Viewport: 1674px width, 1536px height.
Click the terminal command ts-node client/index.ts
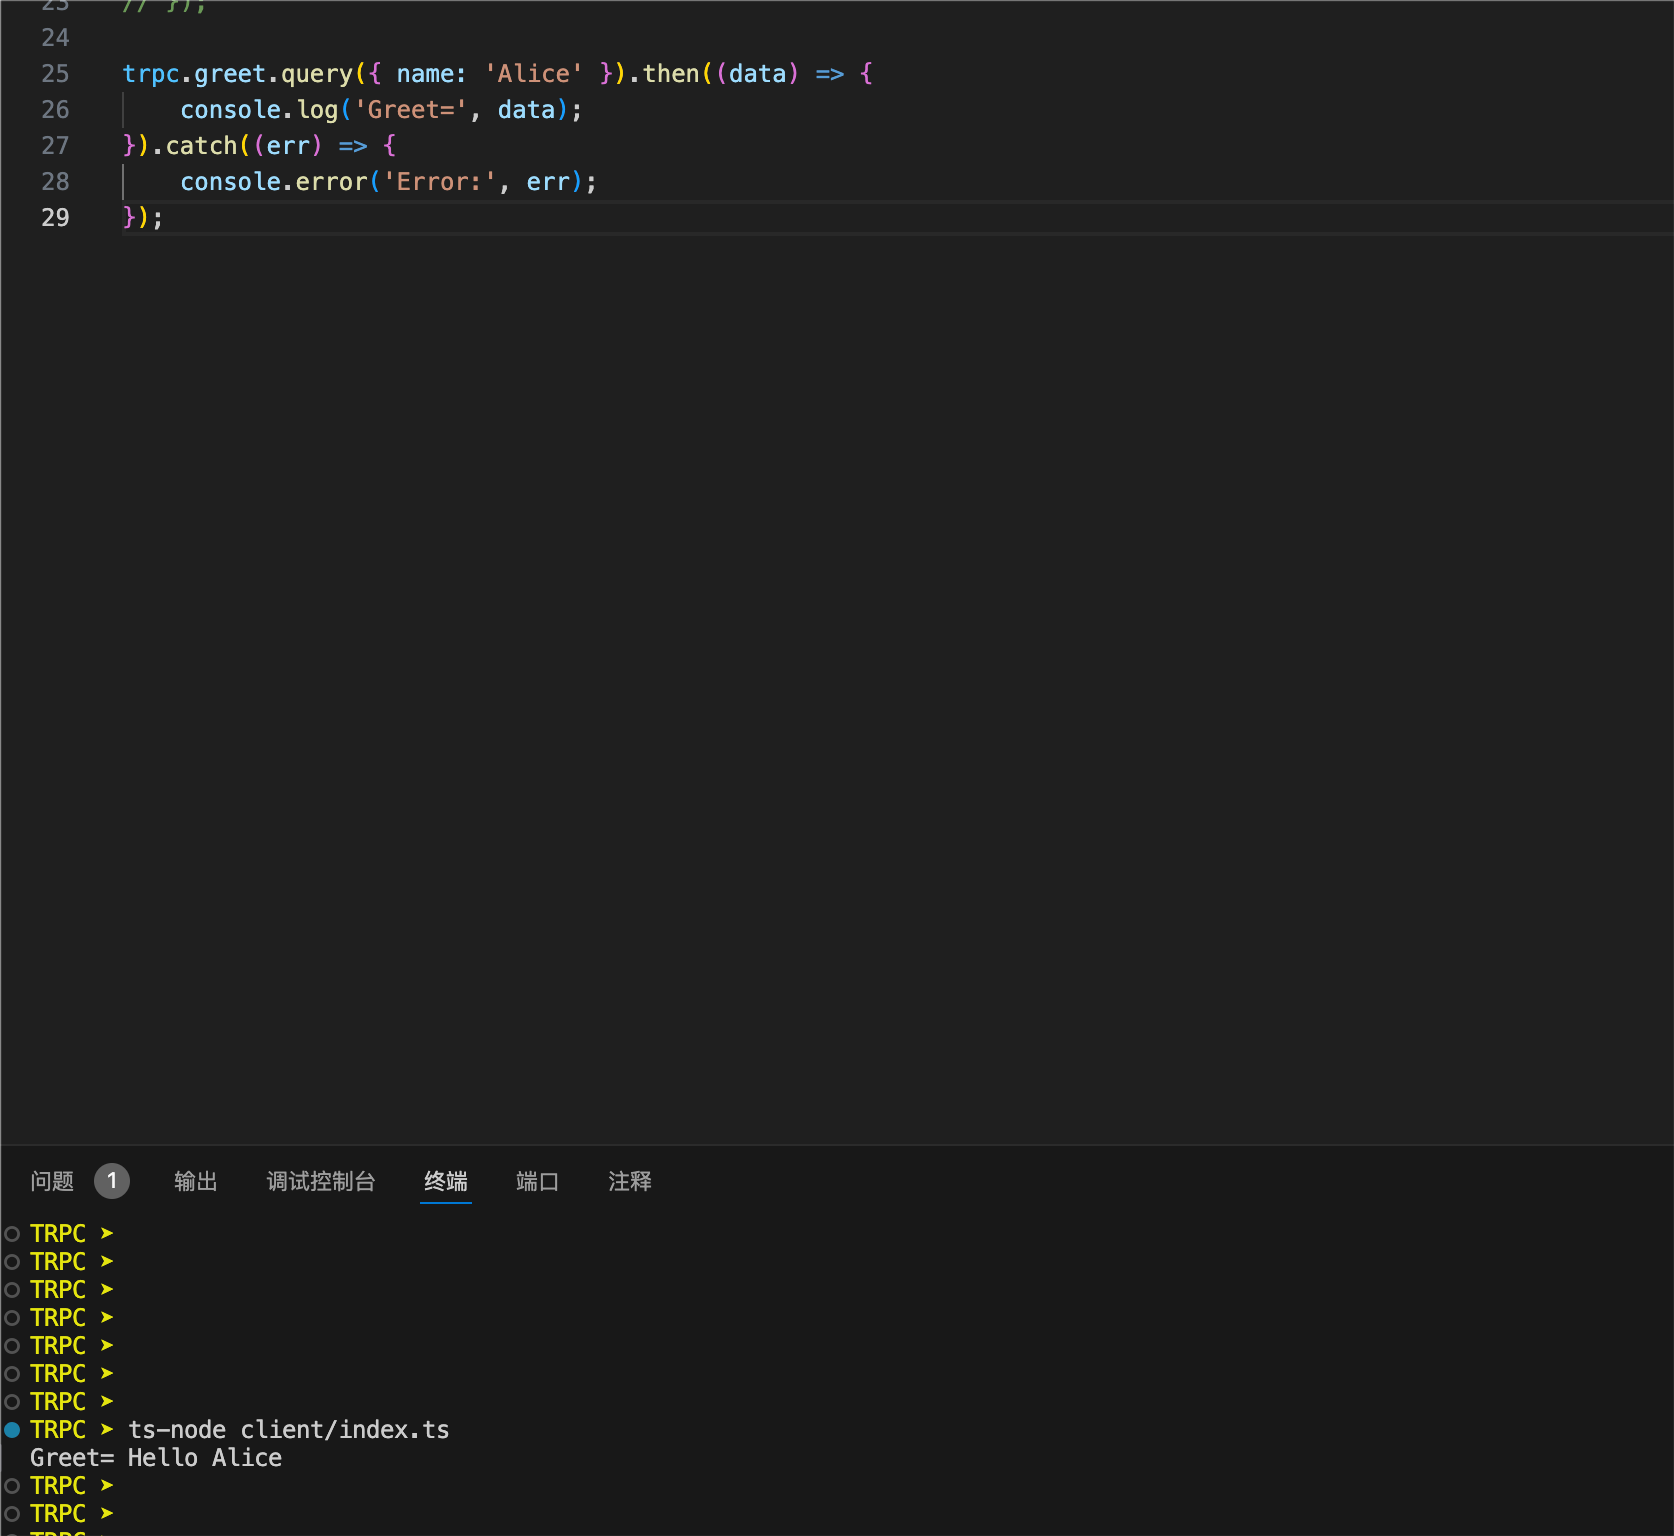[289, 1430]
